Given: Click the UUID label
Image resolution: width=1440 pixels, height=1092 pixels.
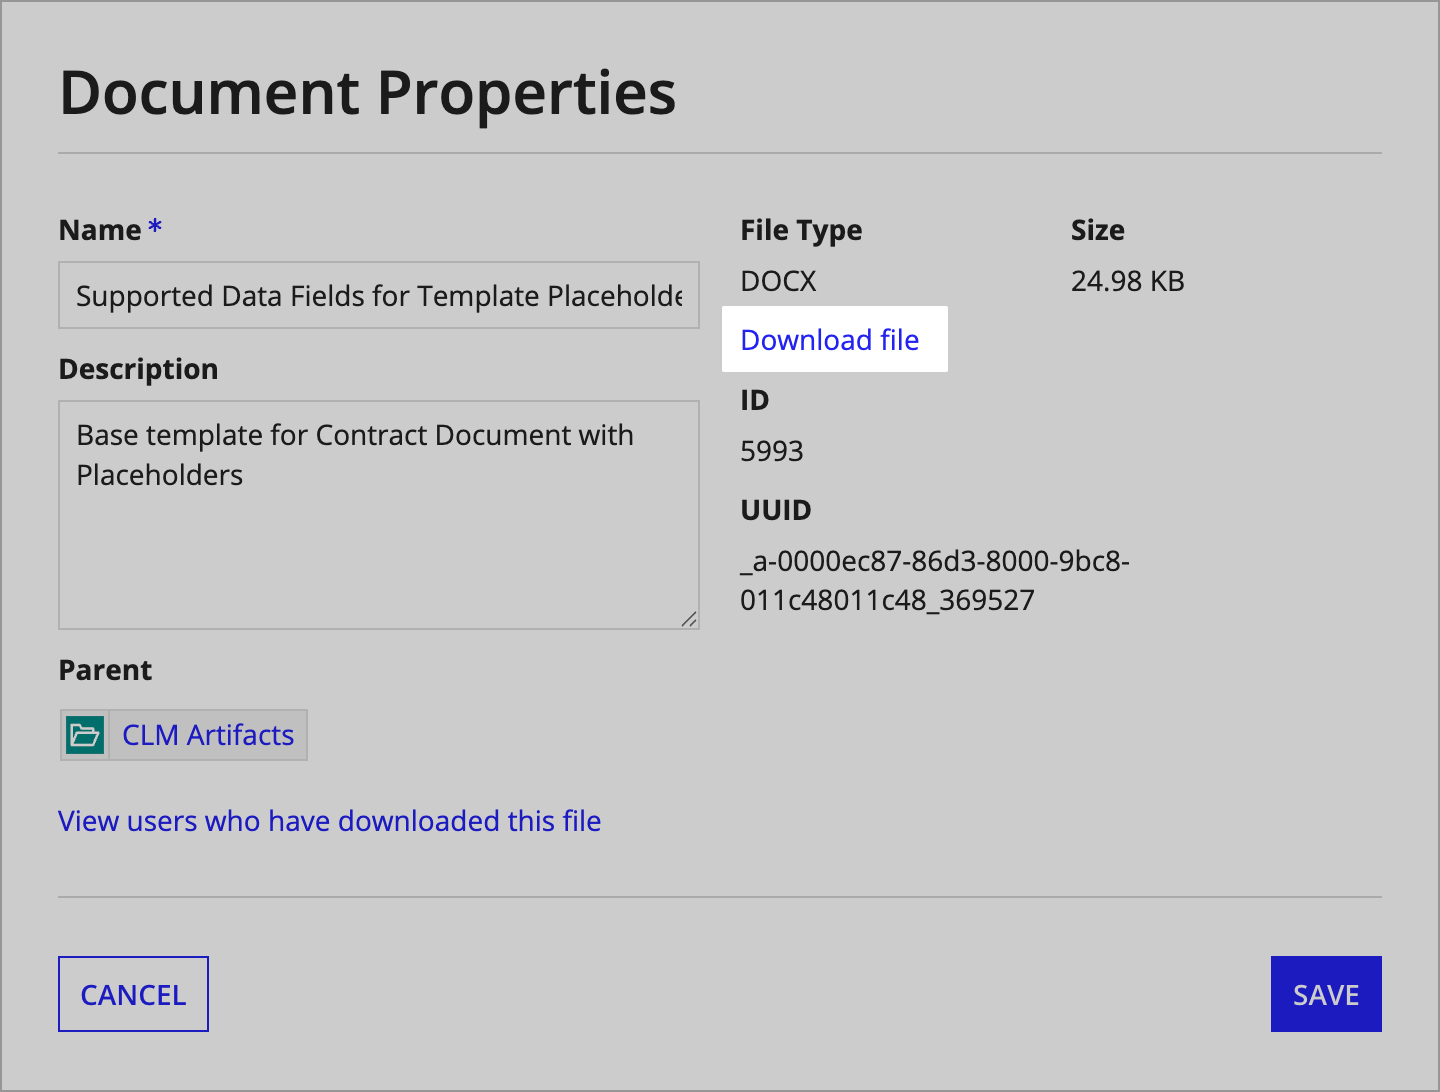Looking at the screenshot, I should 776,510.
